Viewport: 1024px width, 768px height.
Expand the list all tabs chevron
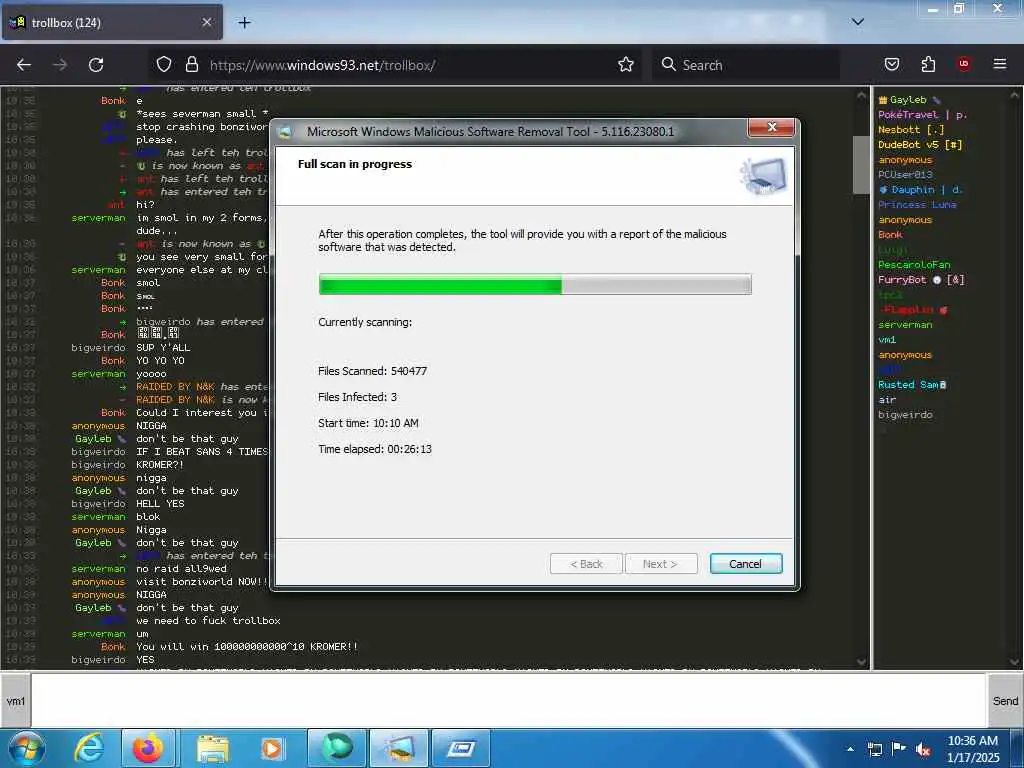point(857,22)
